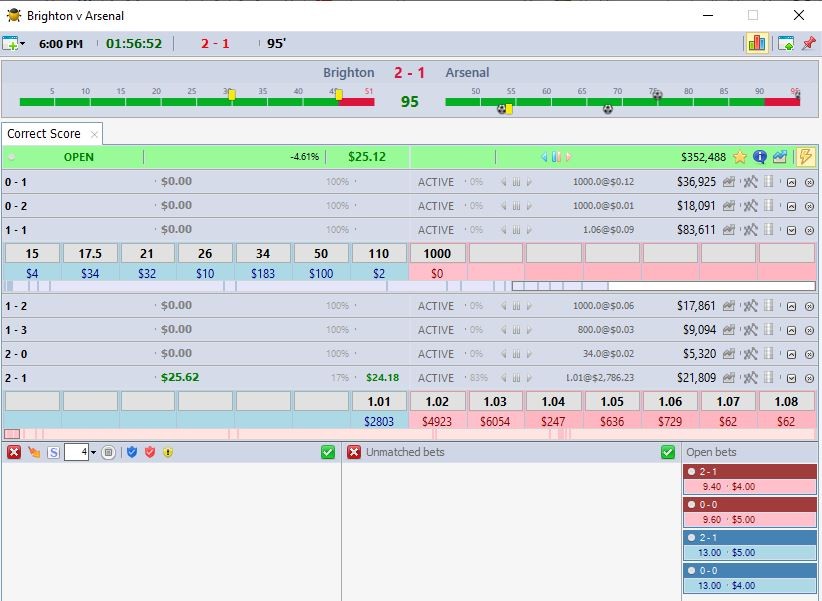
Task: Click the red pin icon
Action: click(809, 43)
